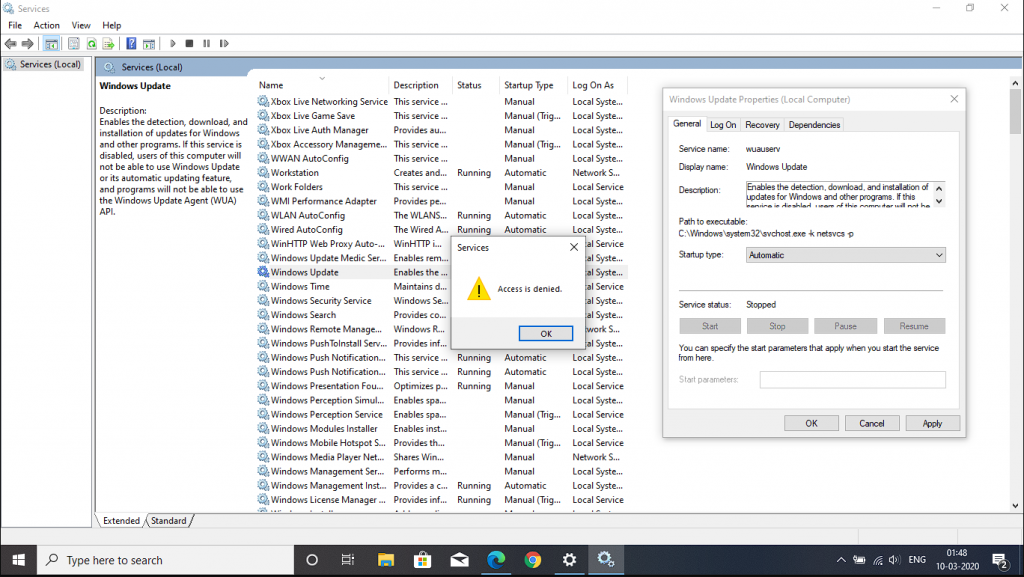The height and width of the screenshot is (577, 1024).
Task: Toggle Show/Hide Console Tree icon
Action: pyautogui.click(x=51, y=44)
